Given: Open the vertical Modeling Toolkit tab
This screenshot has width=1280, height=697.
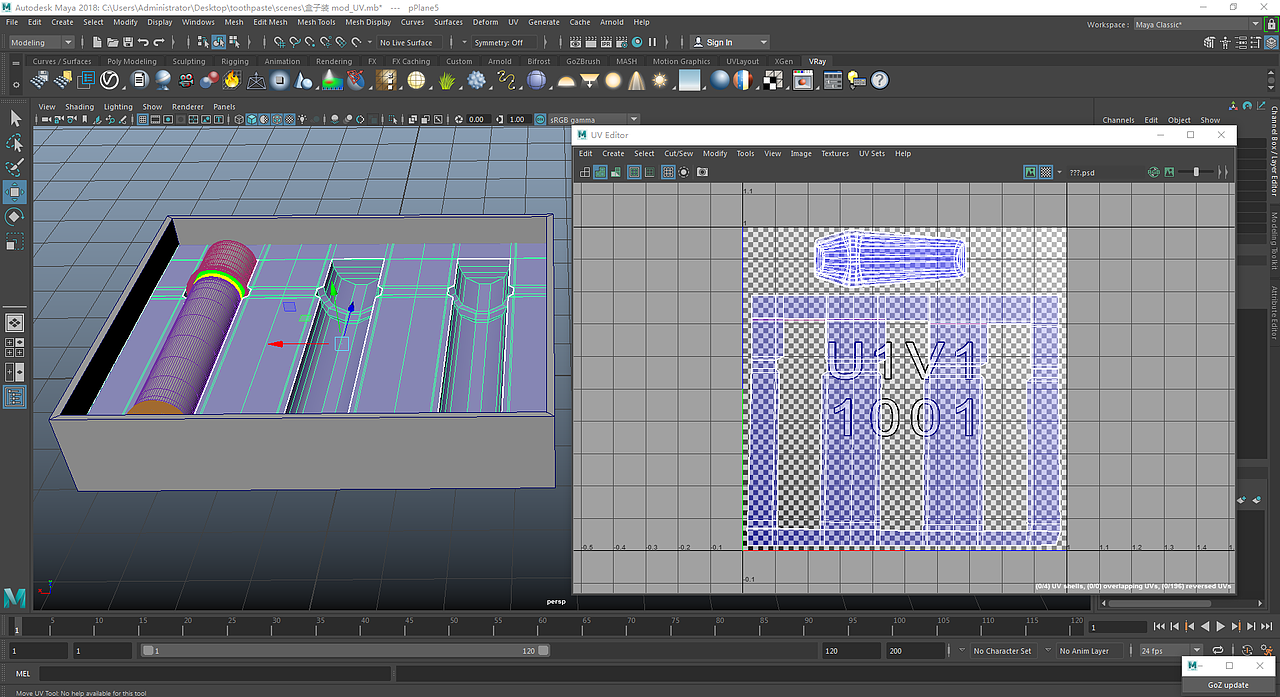Looking at the screenshot, I should (1274, 242).
